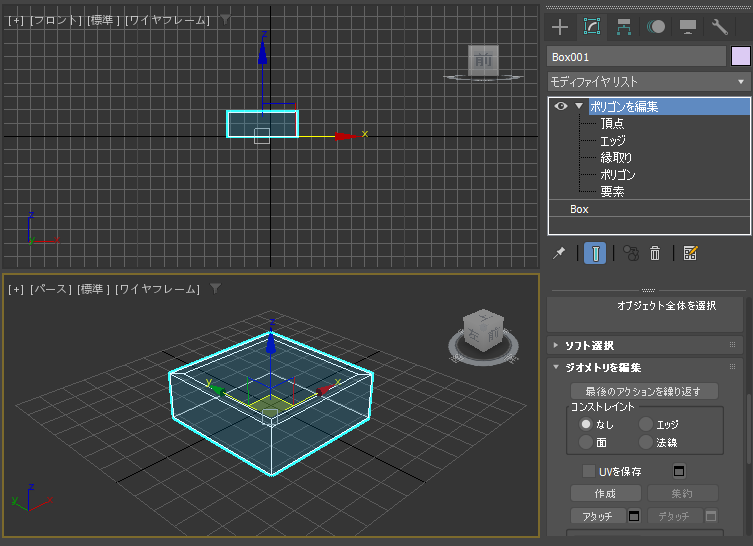753x546 pixels.
Task: Select ポリゴン sub-object level
Action: [x=618, y=175]
